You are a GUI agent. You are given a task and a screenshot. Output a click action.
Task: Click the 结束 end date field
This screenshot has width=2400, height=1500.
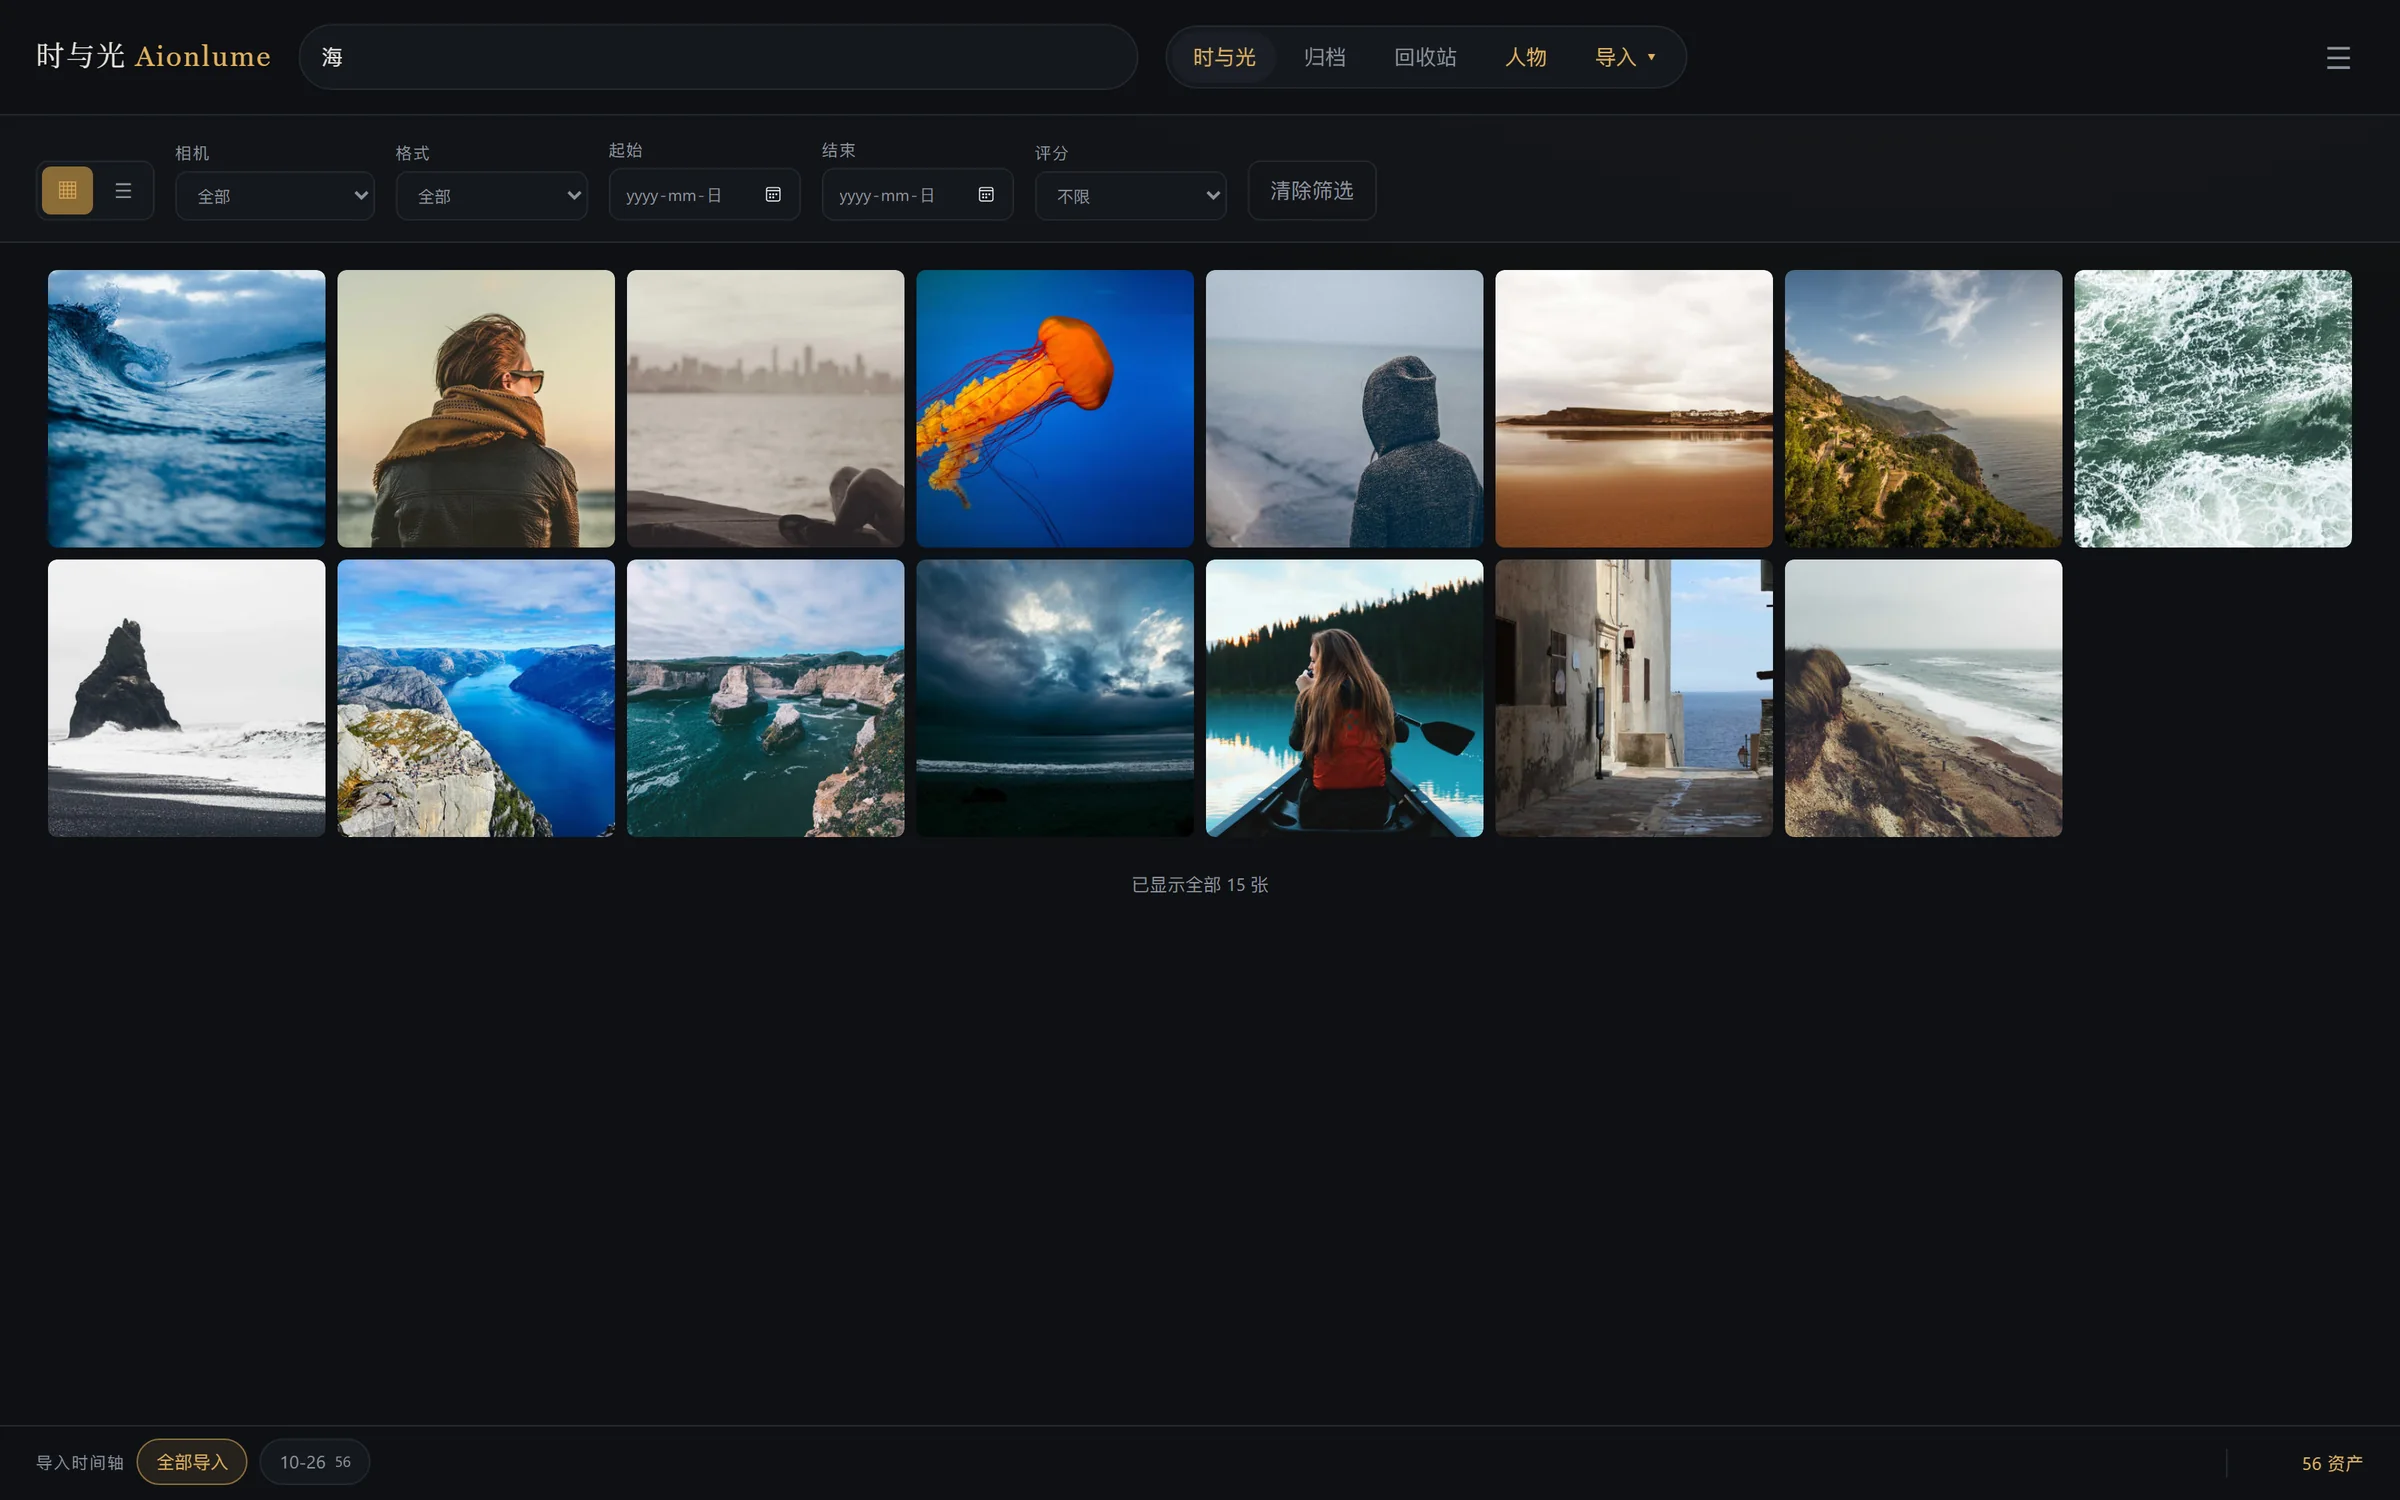(x=917, y=194)
